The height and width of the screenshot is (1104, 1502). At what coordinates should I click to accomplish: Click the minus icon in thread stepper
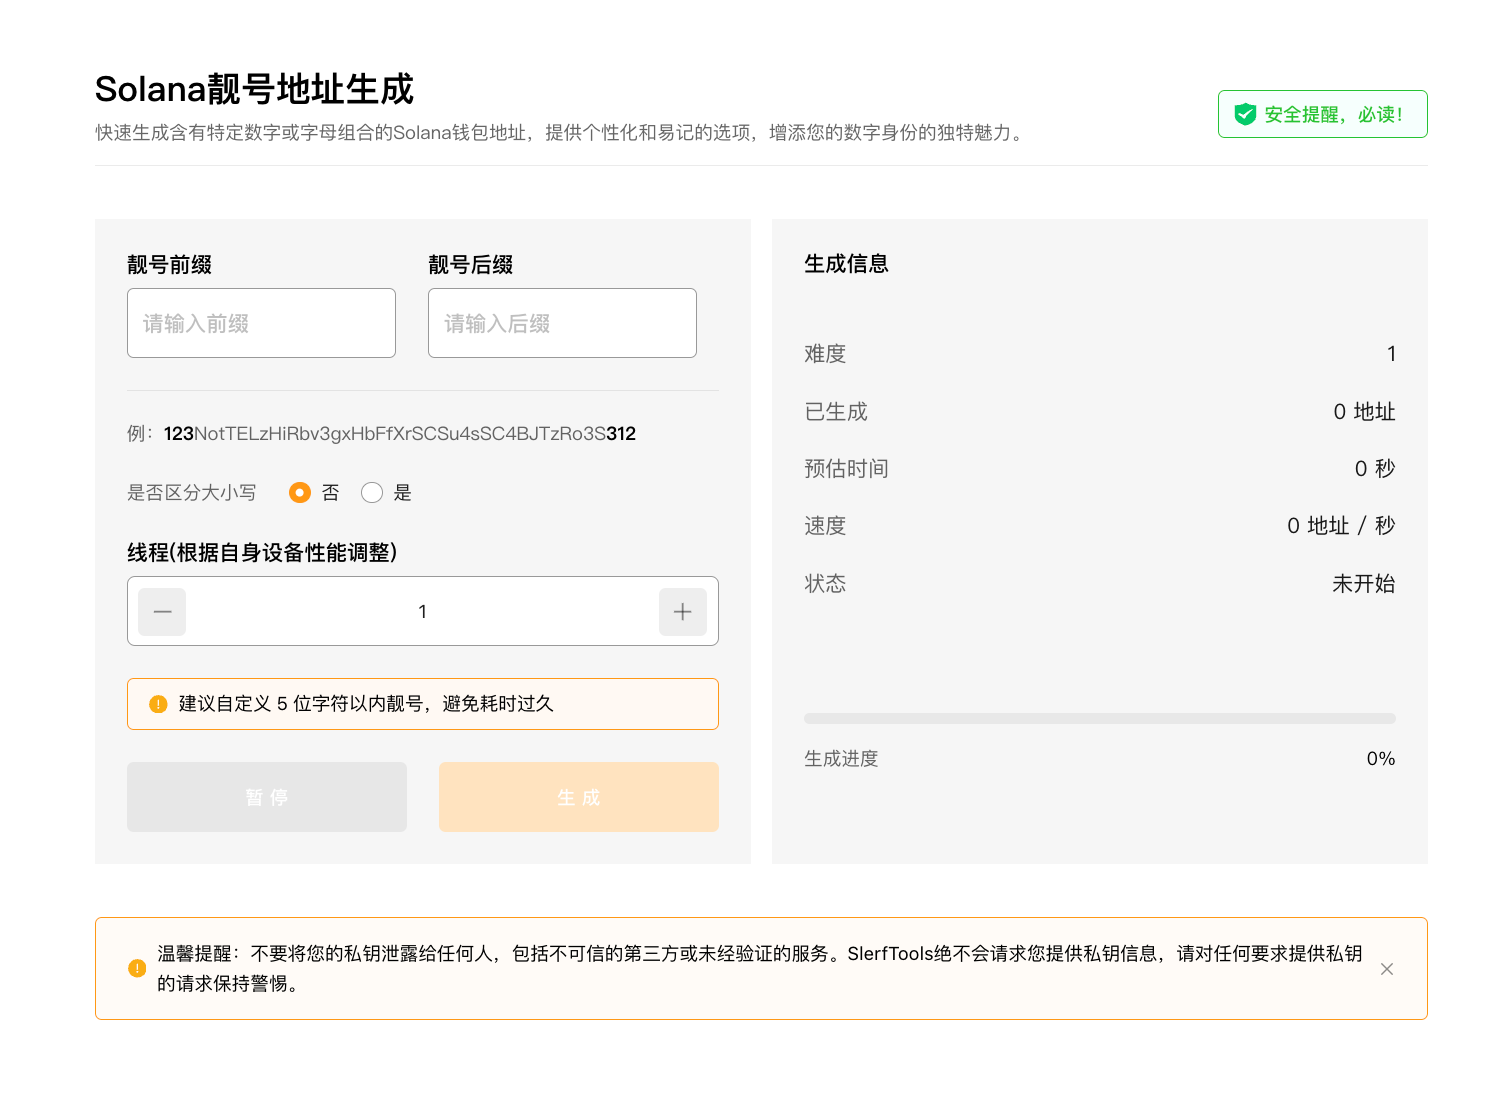[162, 612]
